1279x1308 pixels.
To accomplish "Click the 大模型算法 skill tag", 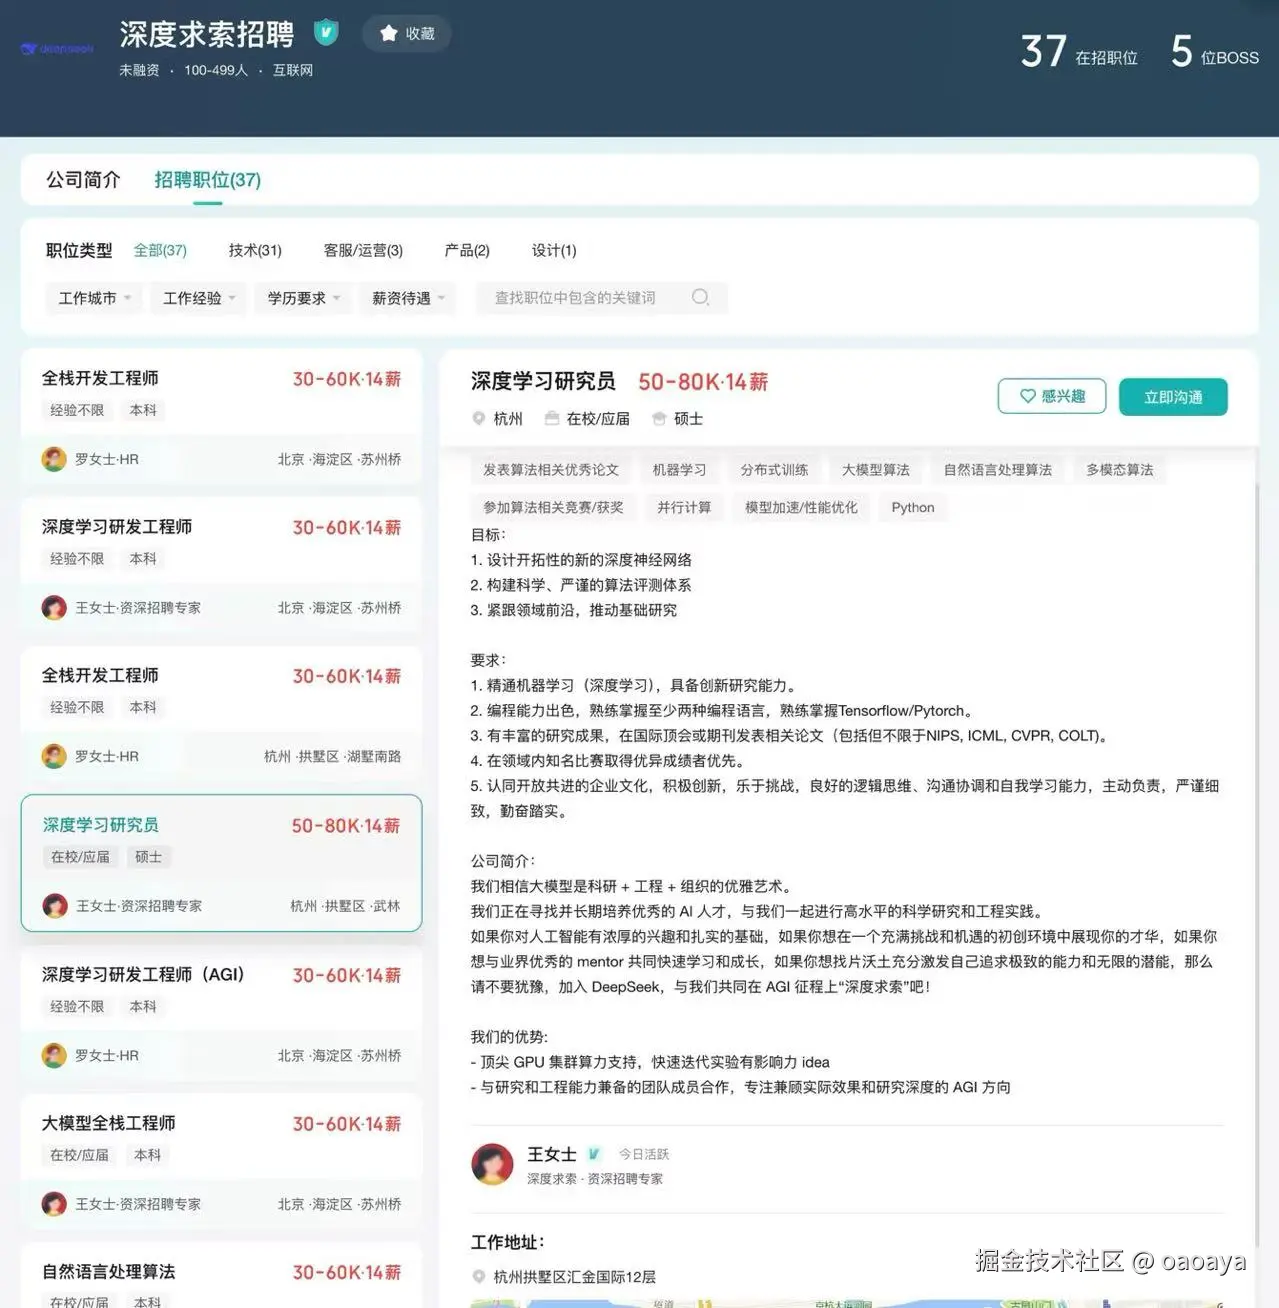I will (876, 470).
